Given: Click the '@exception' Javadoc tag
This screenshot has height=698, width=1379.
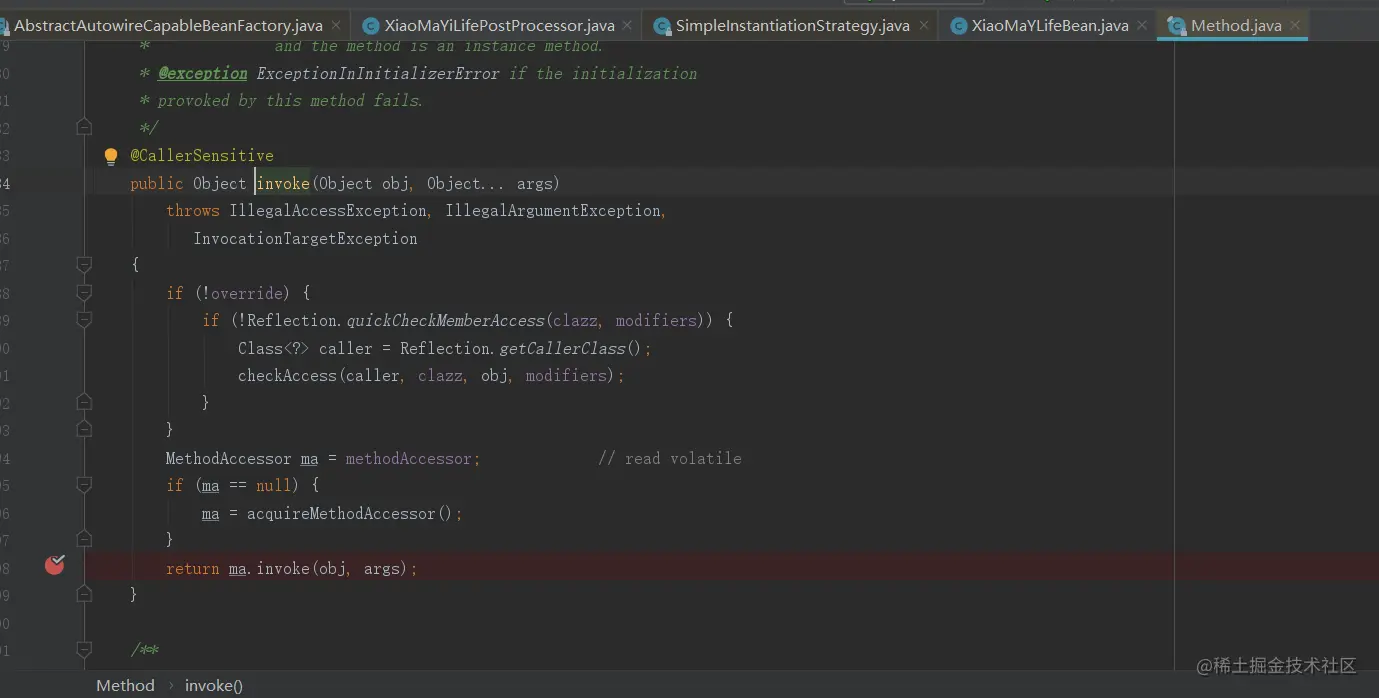Looking at the screenshot, I should 203,73.
